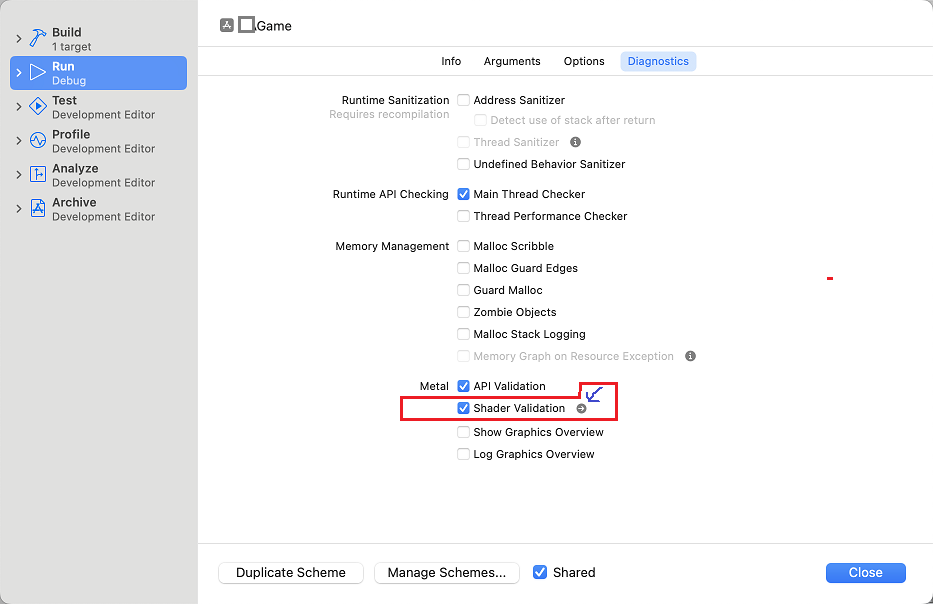Screen dimensions: 933x604
Task: Click the arrow icon beside Shader Validation
Action: 581,408
